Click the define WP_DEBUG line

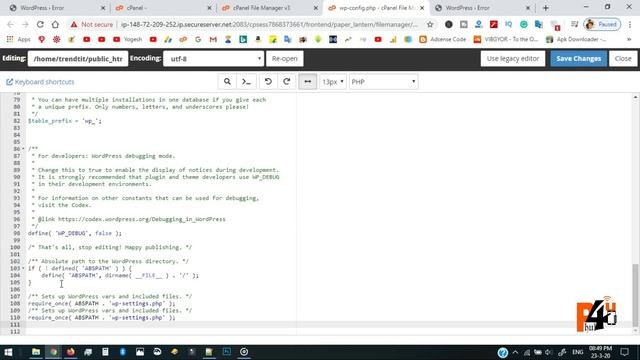coord(75,233)
